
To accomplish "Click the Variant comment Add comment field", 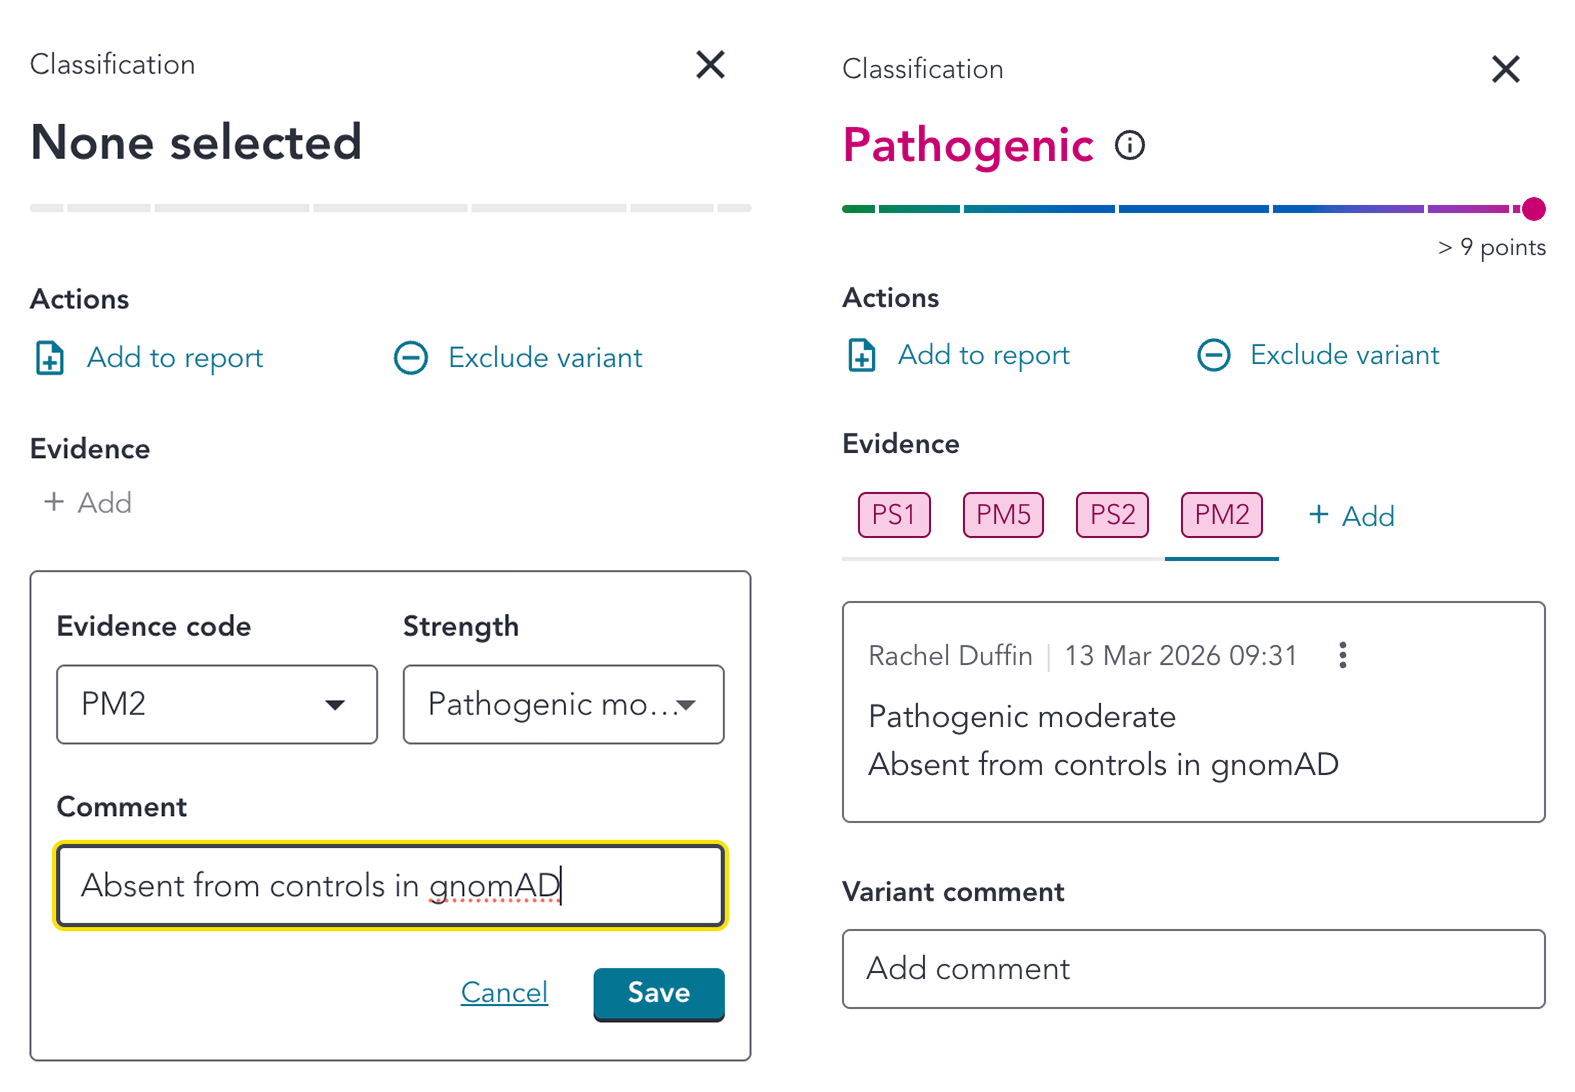I will click(1193, 969).
